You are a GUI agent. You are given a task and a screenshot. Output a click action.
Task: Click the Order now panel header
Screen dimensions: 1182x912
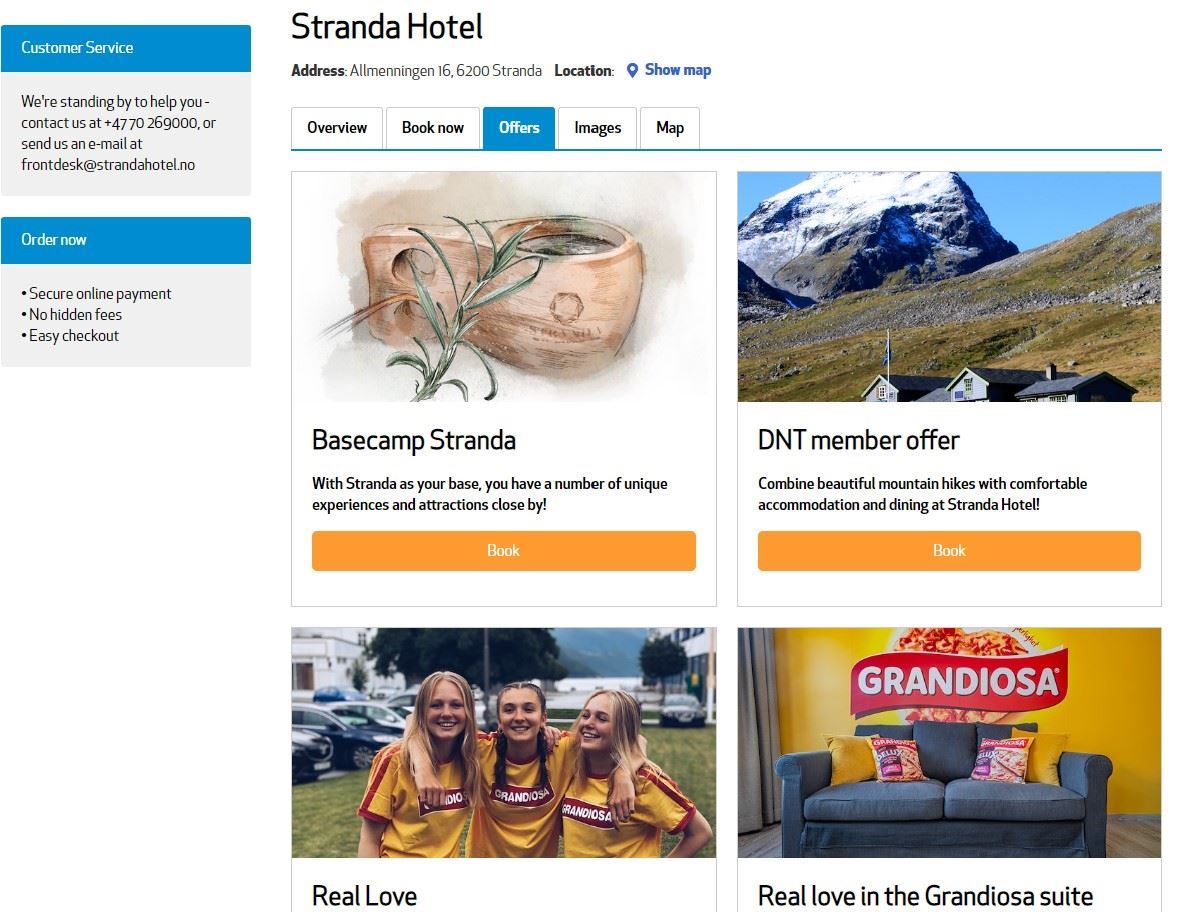[x=126, y=240]
